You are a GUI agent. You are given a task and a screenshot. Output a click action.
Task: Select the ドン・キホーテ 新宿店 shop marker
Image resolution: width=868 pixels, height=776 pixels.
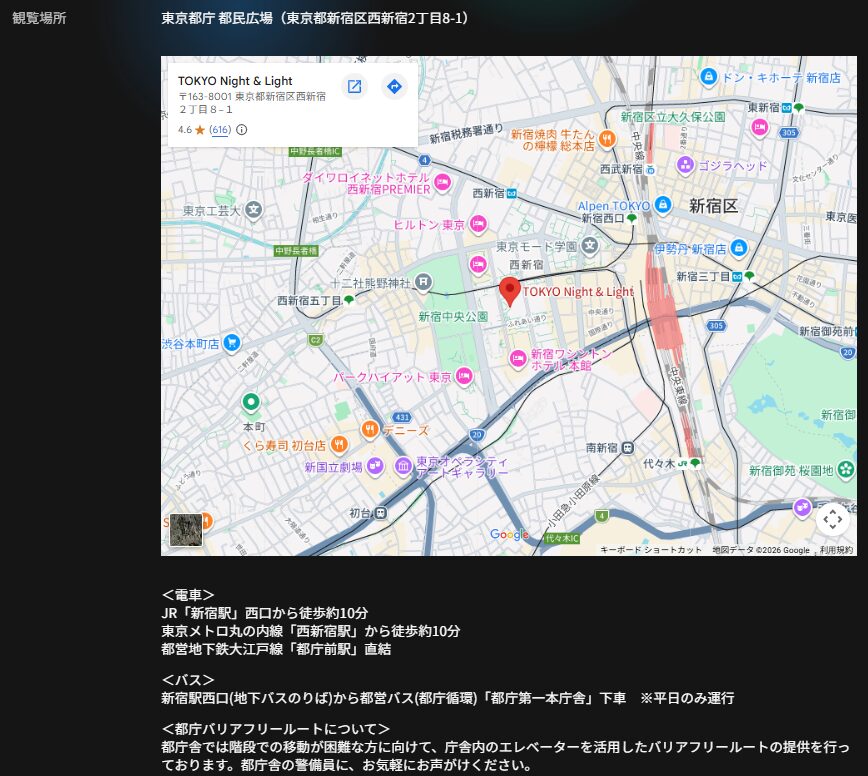[708, 77]
